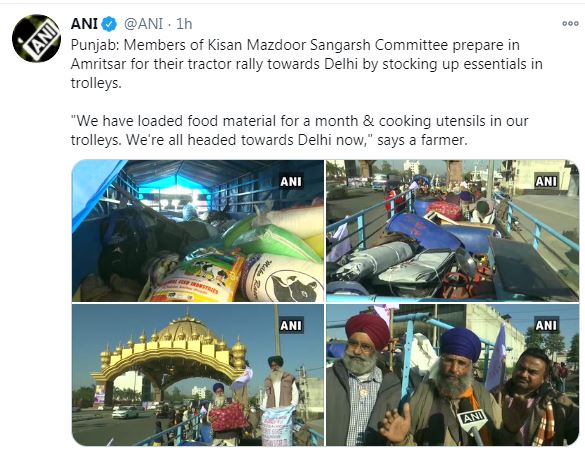Open the @ANI handle link
The height and width of the screenshot is (457, 585).
click(x=144, y=24)
